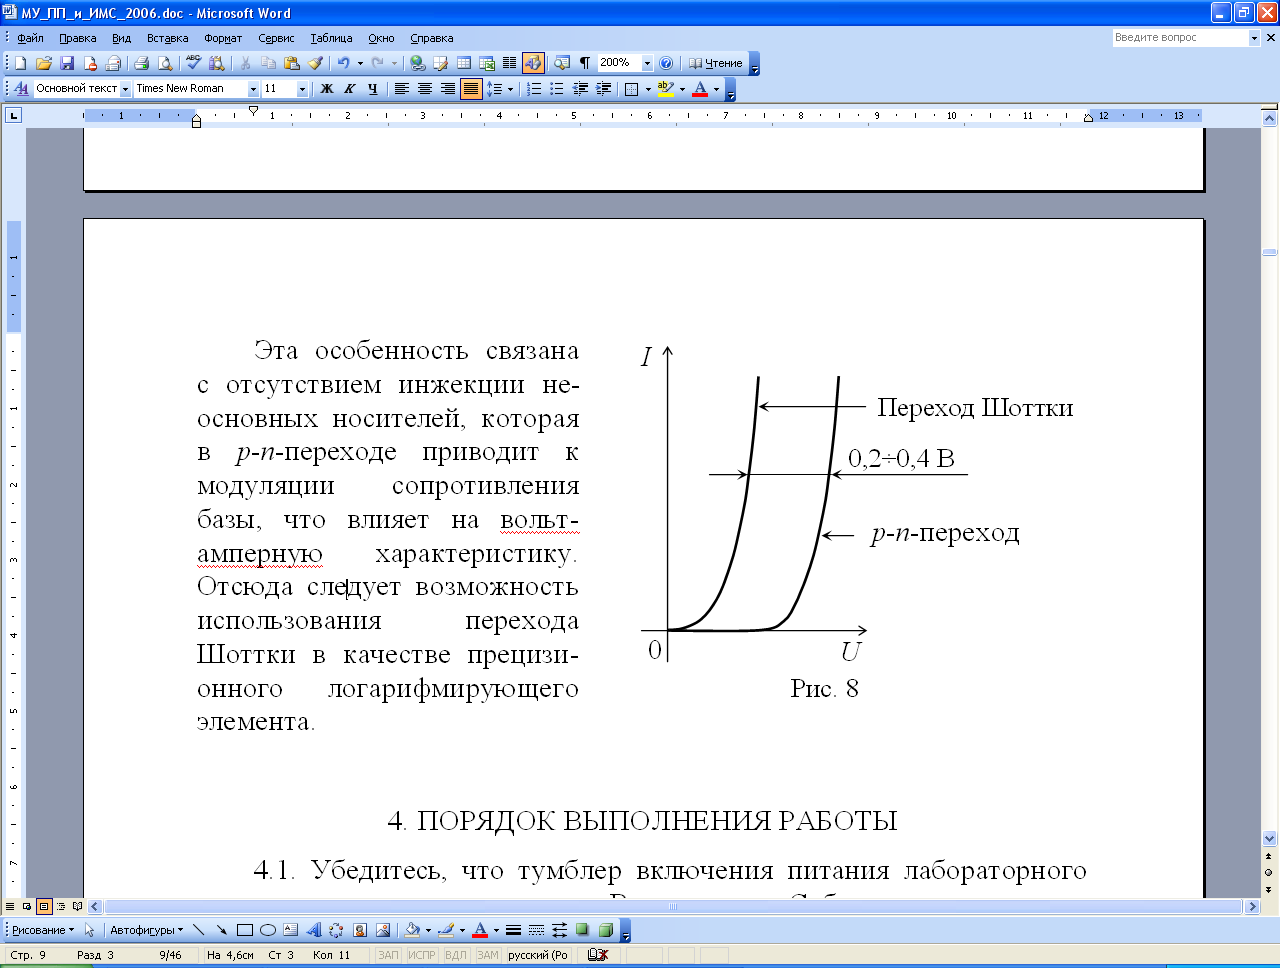Activate the Format Painter brush
The image size is (1280, 968).
(315, 63)
